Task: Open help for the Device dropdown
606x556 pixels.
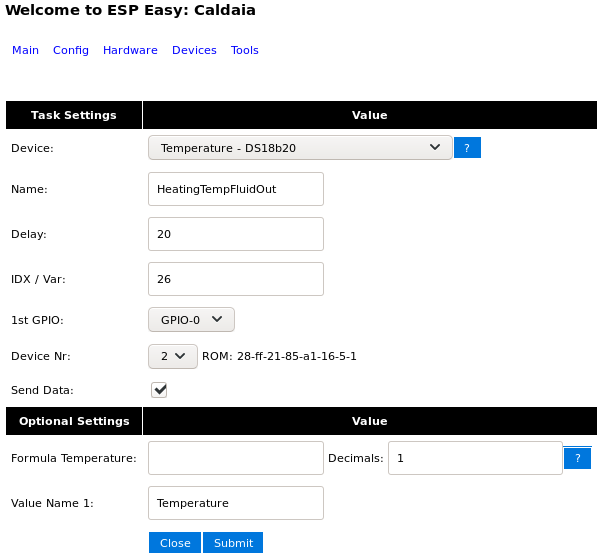Action: pos(467,148)
